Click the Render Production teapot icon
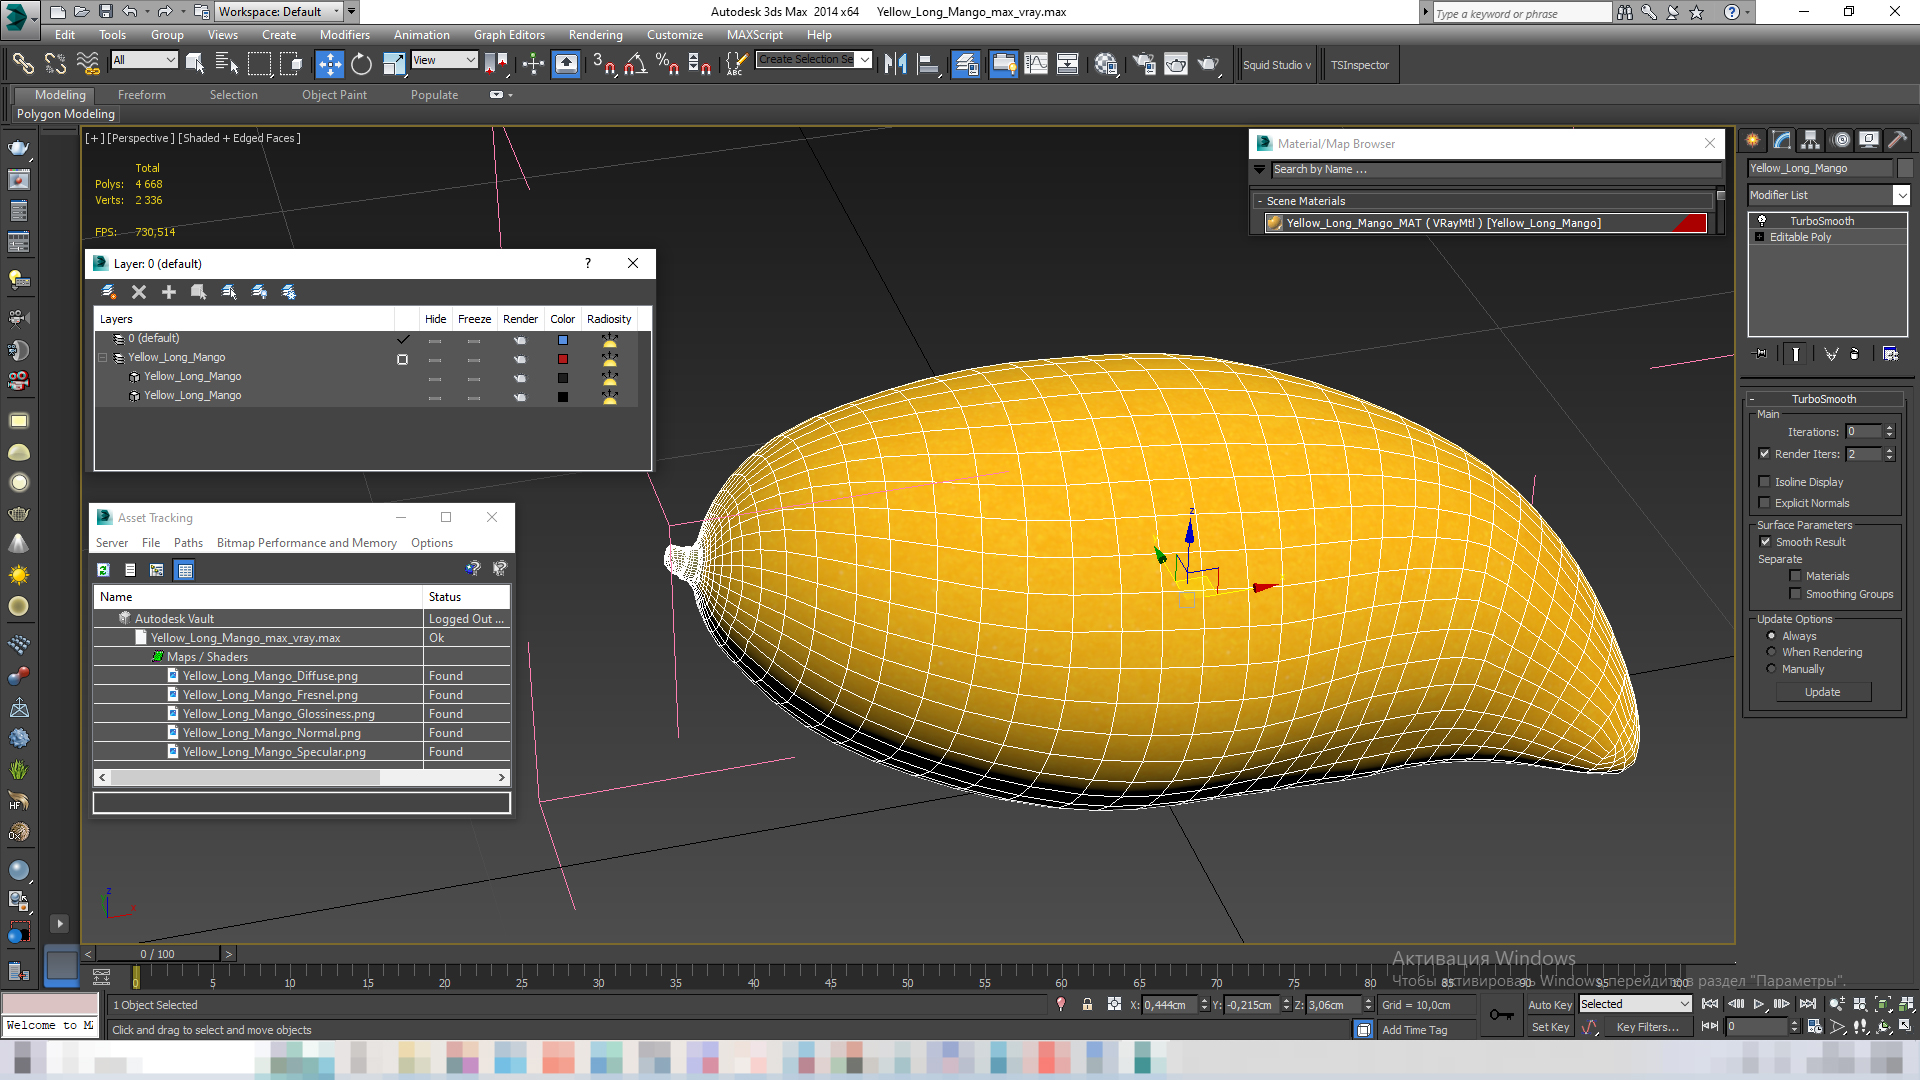Viewport: 1920px width, 1080px height. pyautogui.click(x=1209, y=64)
